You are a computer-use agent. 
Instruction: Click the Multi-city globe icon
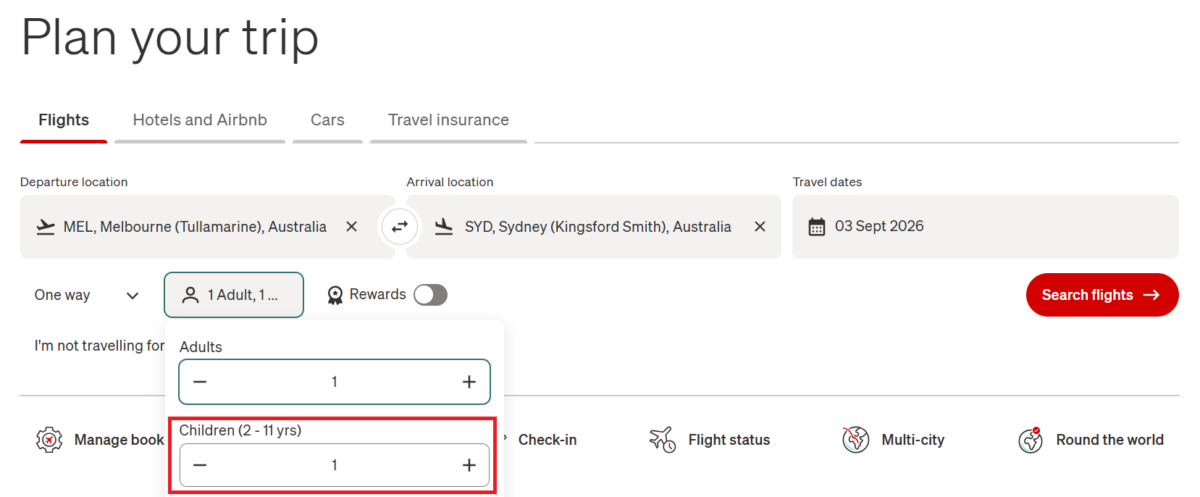855,440
